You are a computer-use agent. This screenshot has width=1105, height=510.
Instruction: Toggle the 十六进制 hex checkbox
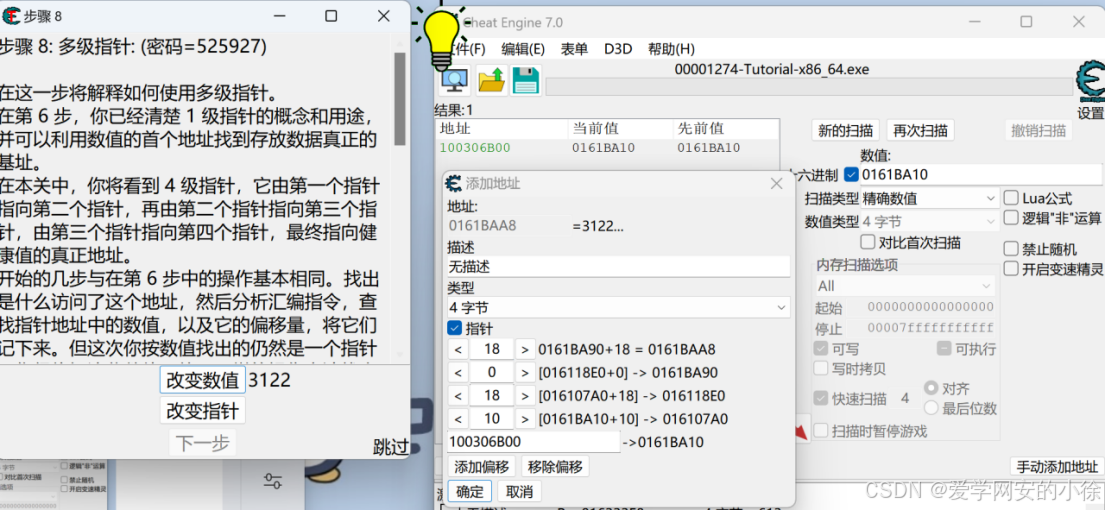[851, 175]
